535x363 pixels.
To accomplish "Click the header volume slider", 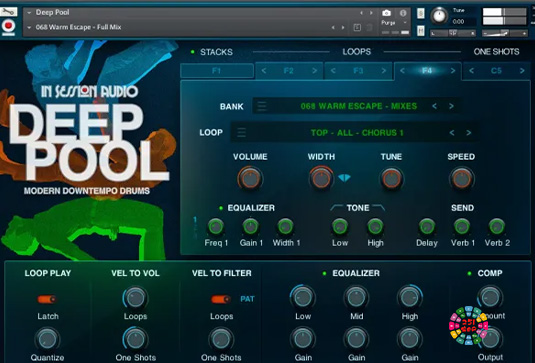I will tap(505, 33).
